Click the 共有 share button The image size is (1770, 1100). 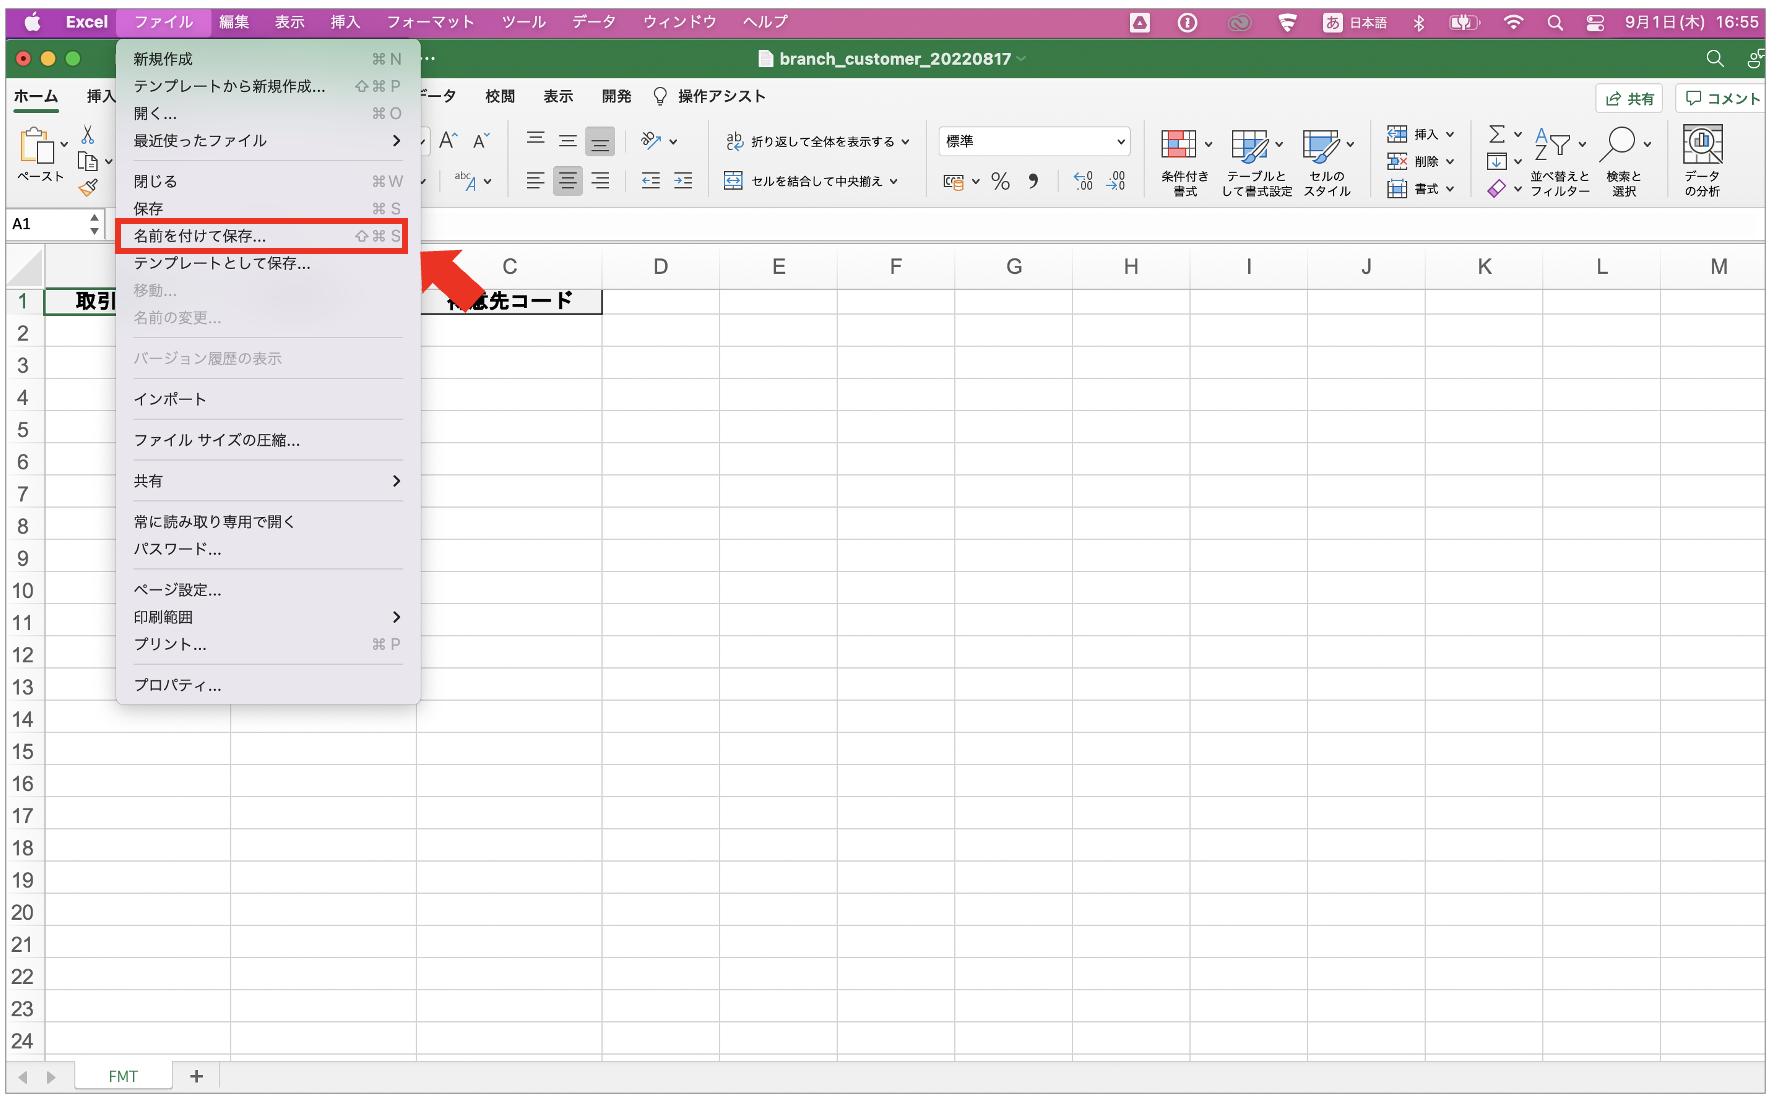click(1629, 98)
